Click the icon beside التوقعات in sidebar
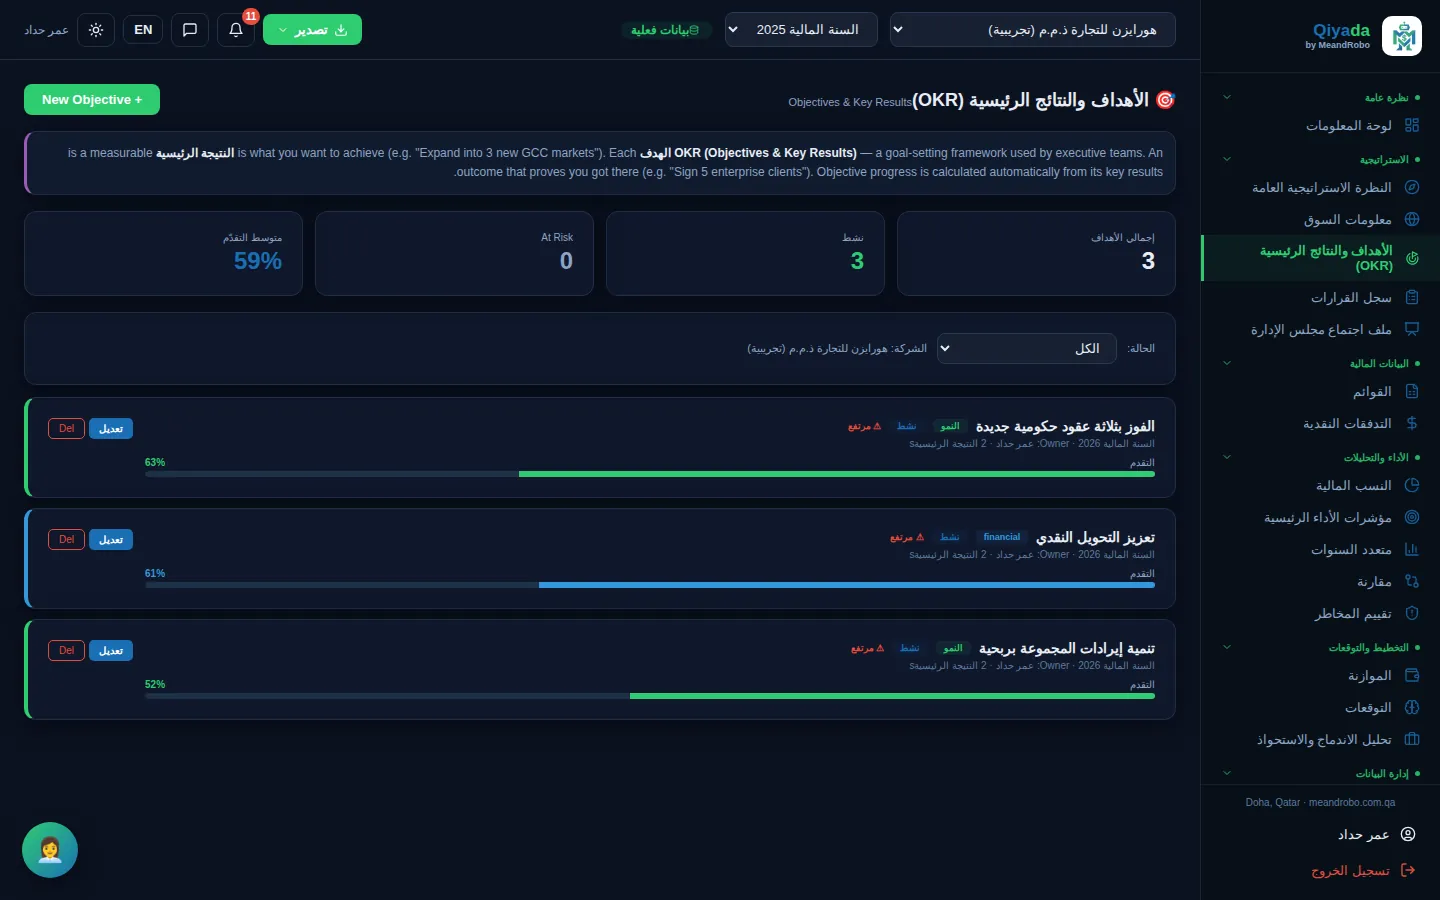1440x900 pixels. [1412, 707]
